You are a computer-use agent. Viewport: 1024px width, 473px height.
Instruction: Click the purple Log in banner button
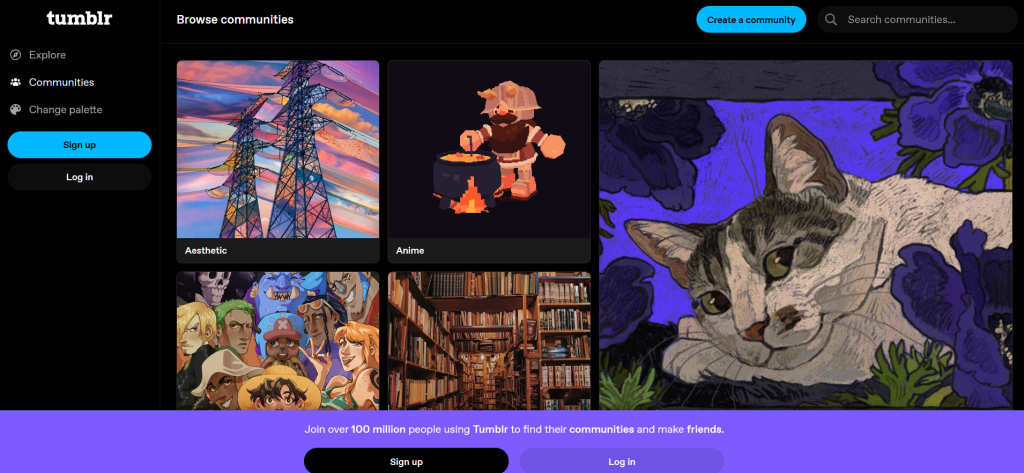click(622, 461)
